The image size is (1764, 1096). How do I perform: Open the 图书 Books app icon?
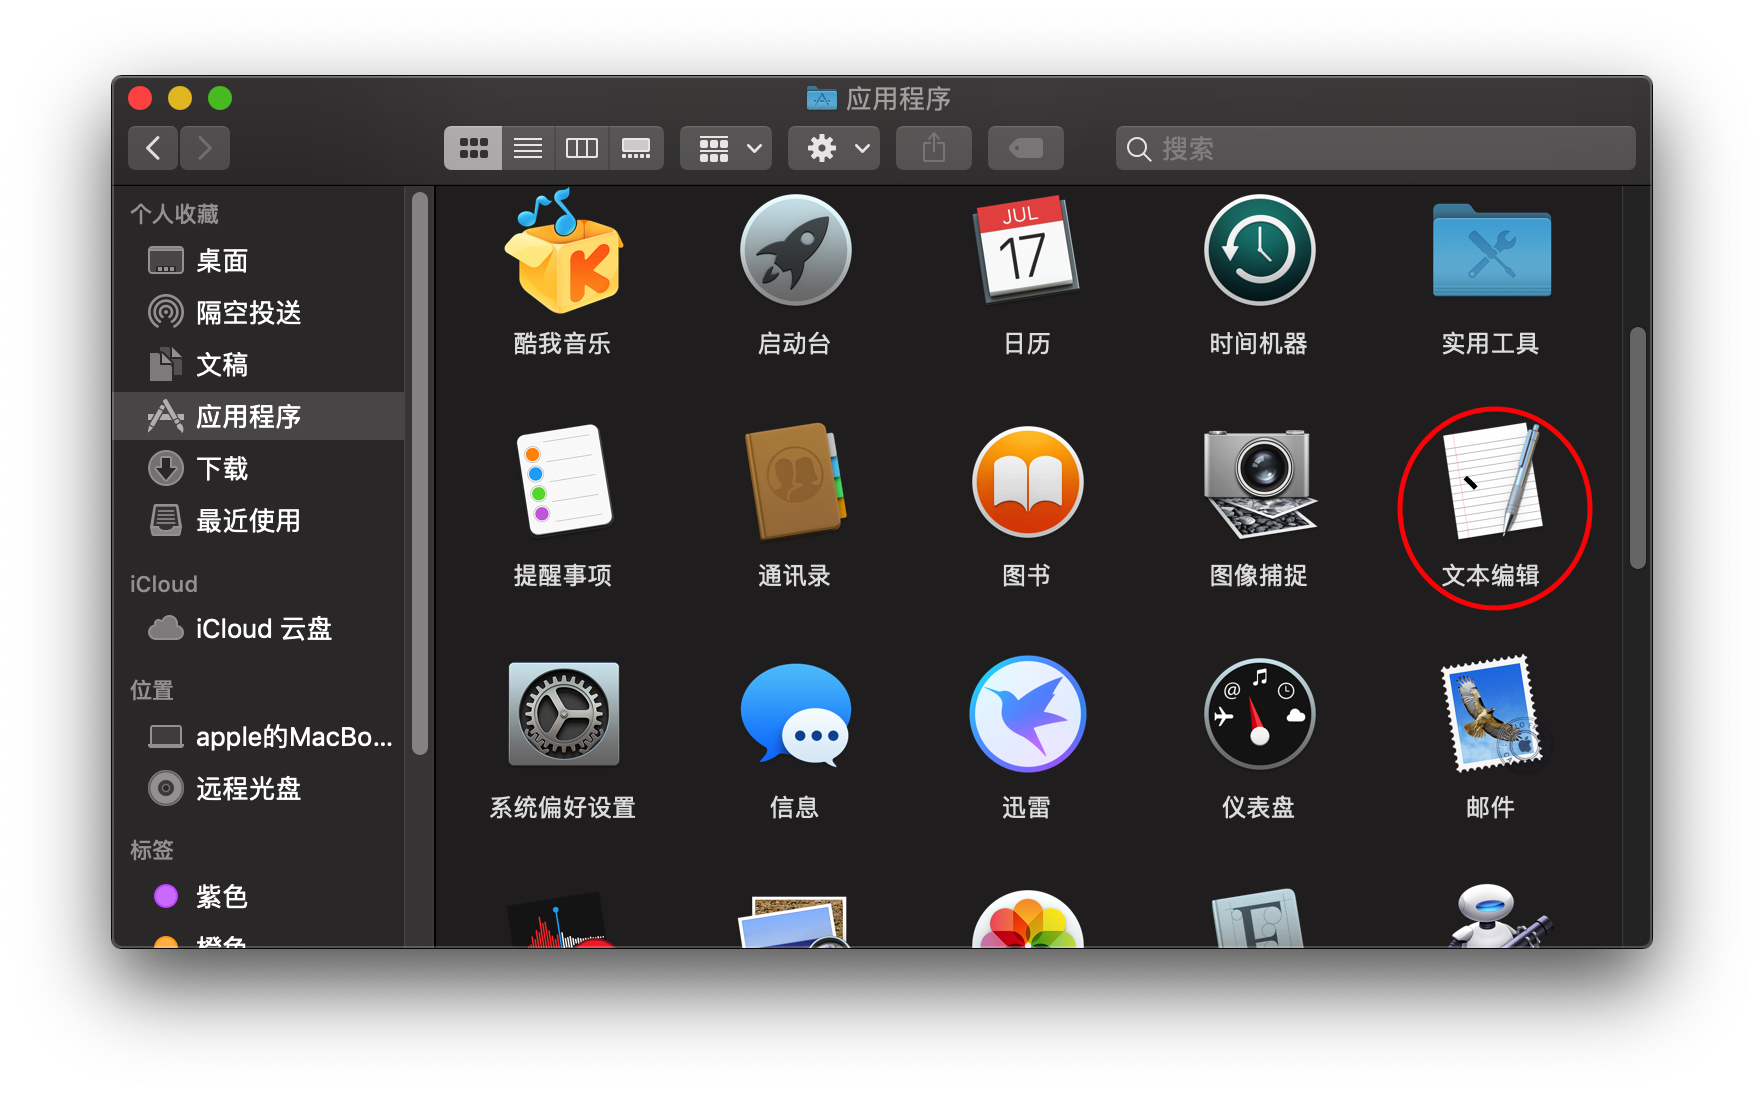pos(1027,482)
